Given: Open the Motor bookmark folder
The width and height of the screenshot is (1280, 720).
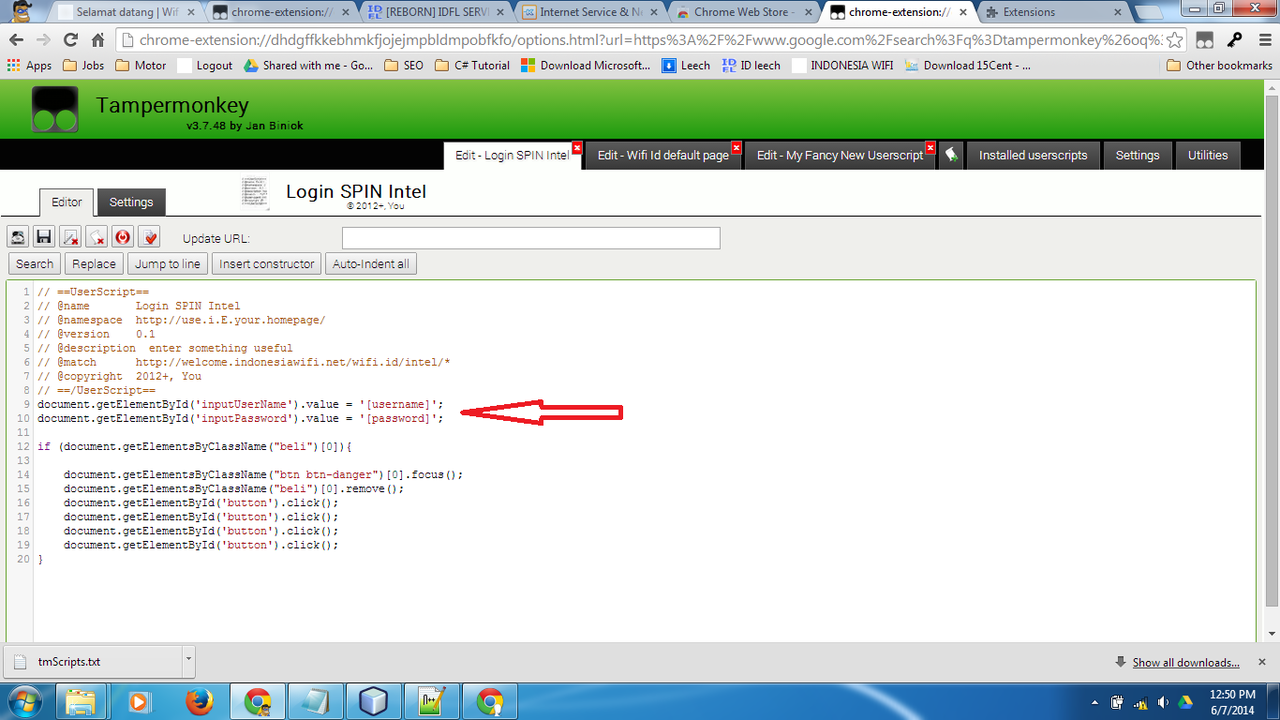Looking at the screenshot, I should point(141,65).
